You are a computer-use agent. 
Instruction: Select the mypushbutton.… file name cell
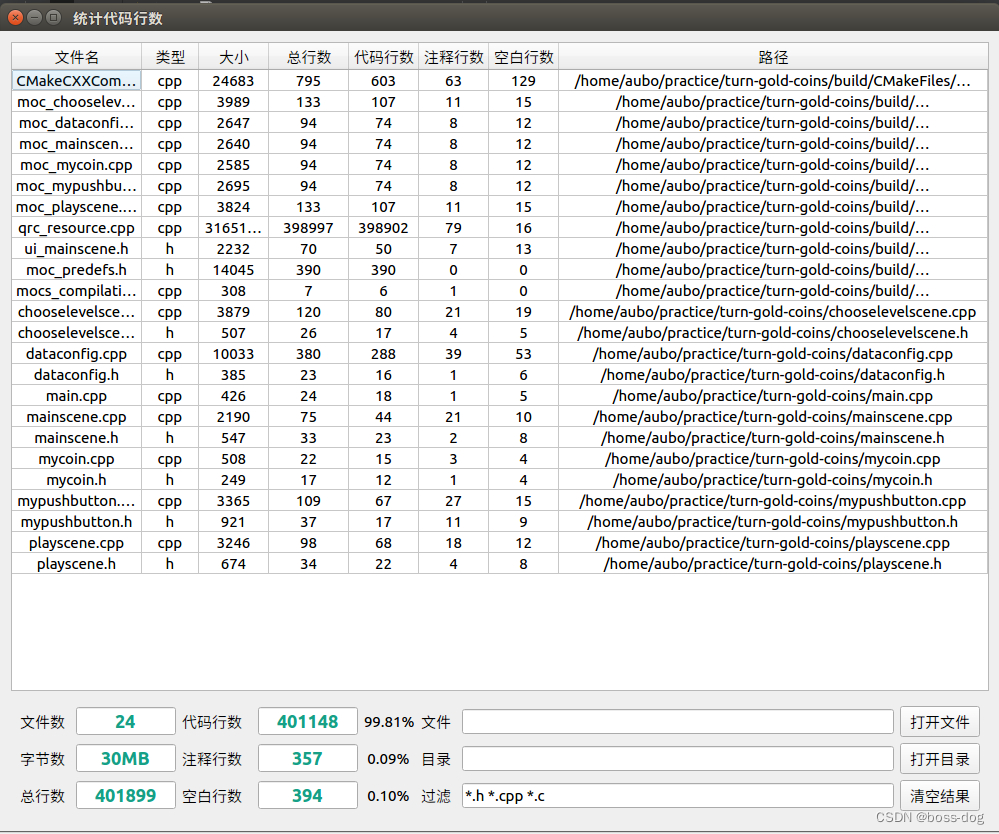(76, 501)
